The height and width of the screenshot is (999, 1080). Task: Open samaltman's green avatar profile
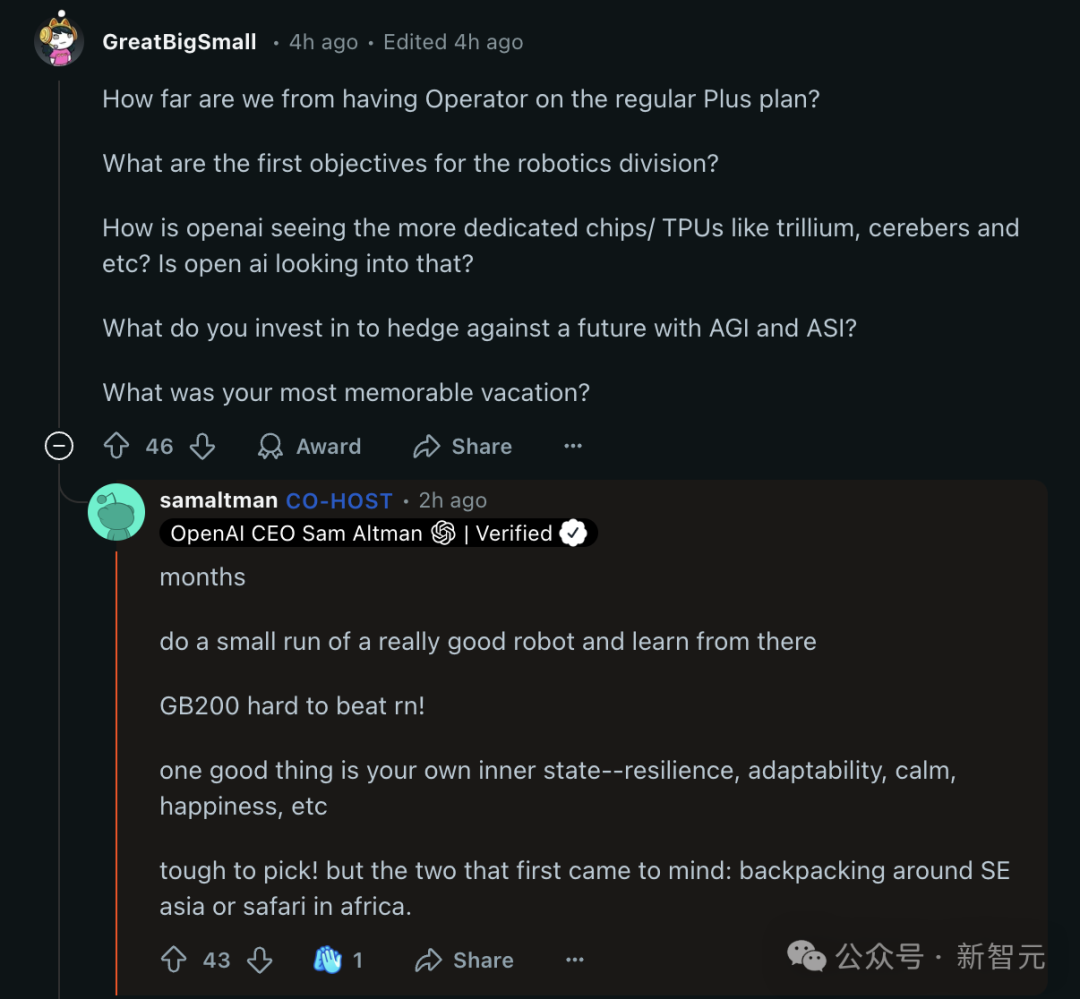click(116, 512)
